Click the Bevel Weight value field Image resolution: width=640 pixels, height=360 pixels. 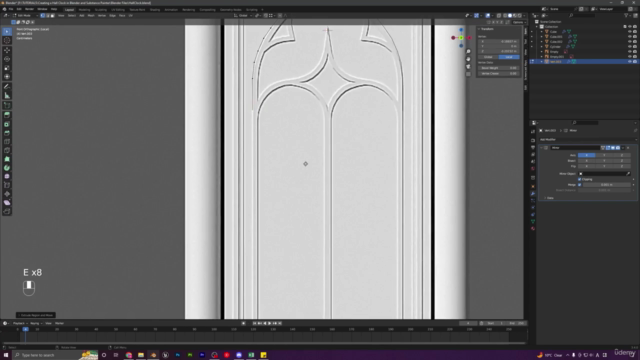[499, 68]
